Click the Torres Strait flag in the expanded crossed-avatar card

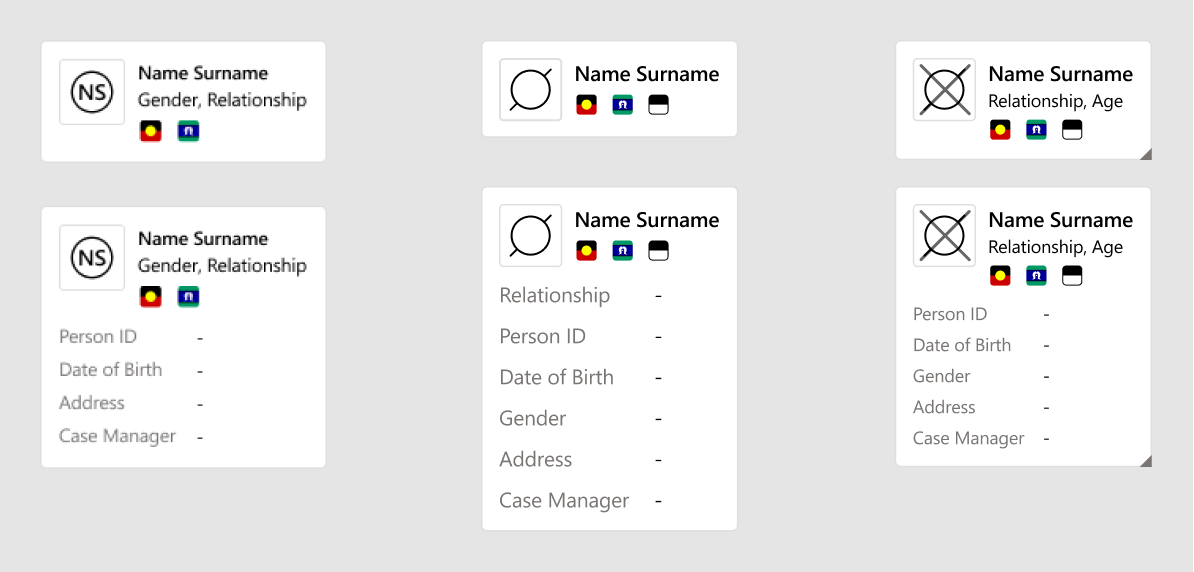click(1036, 276)
